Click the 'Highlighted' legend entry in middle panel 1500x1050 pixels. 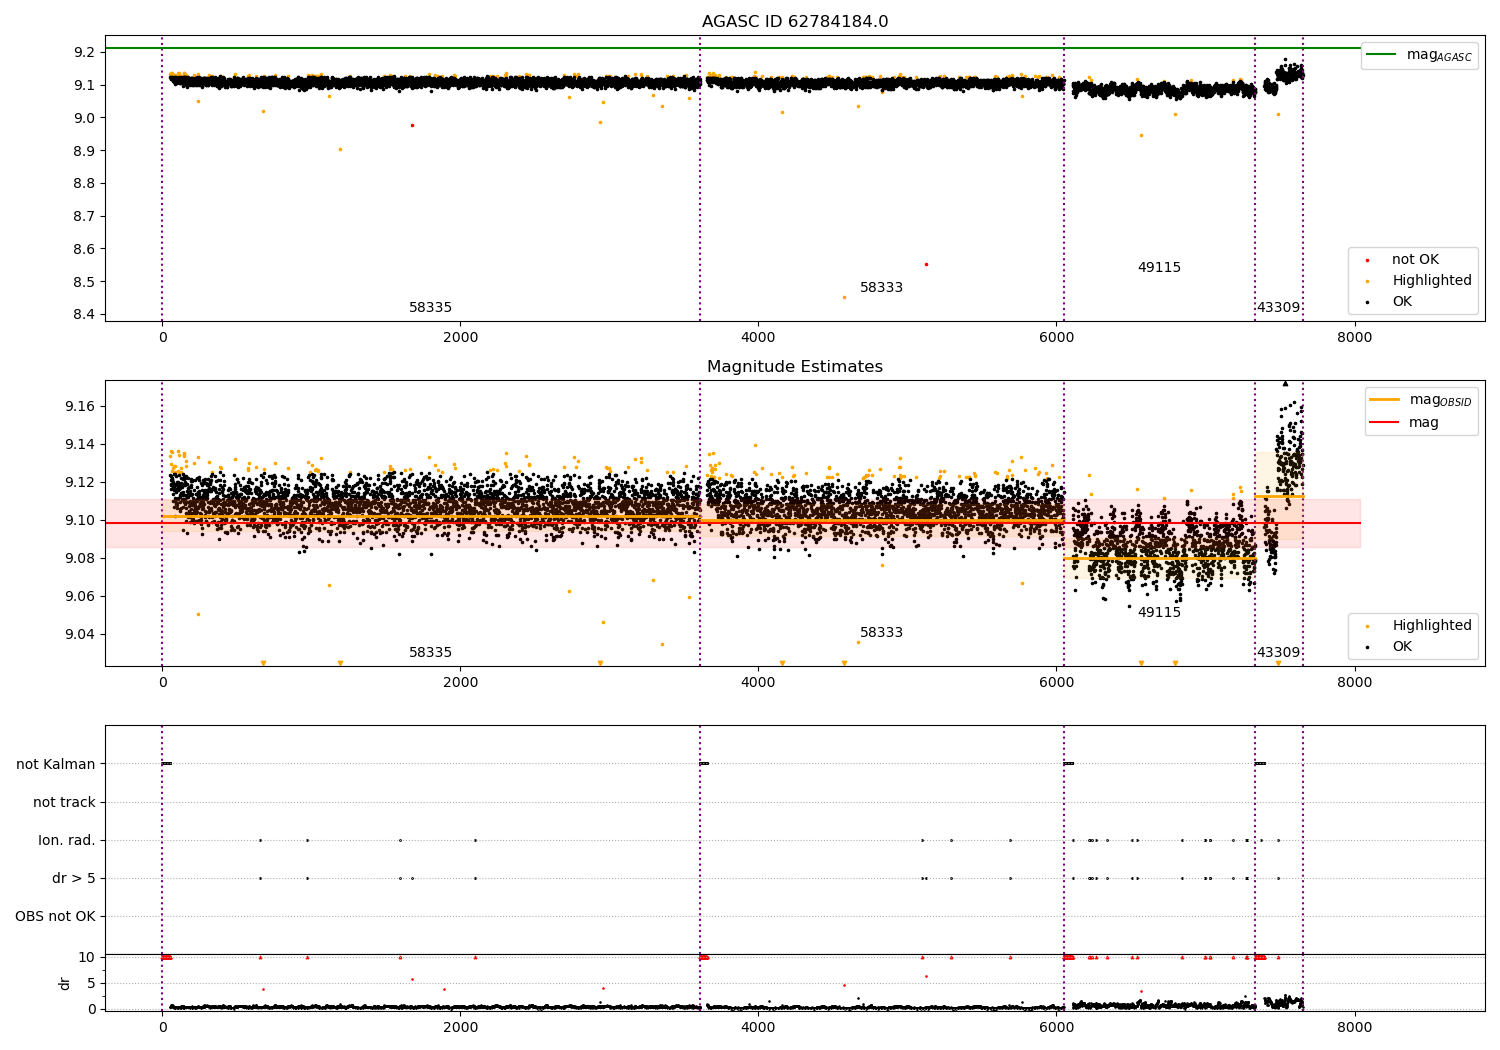tap(1431, 625)
